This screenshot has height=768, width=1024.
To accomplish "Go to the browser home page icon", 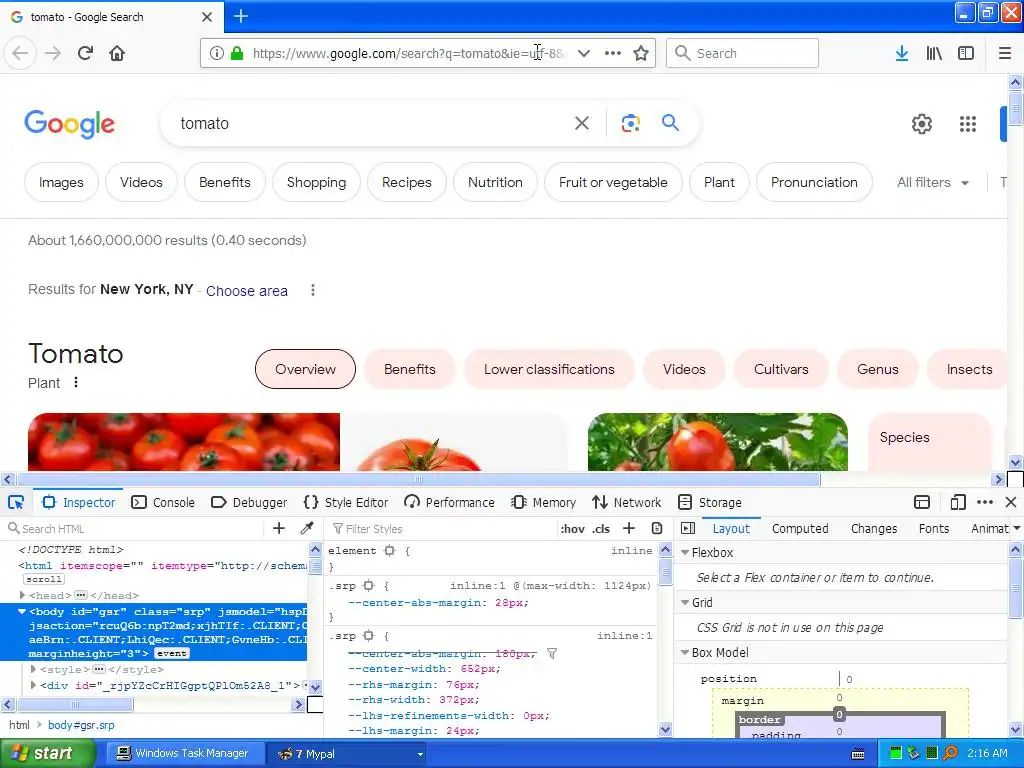I will click(x=117, y=53).
